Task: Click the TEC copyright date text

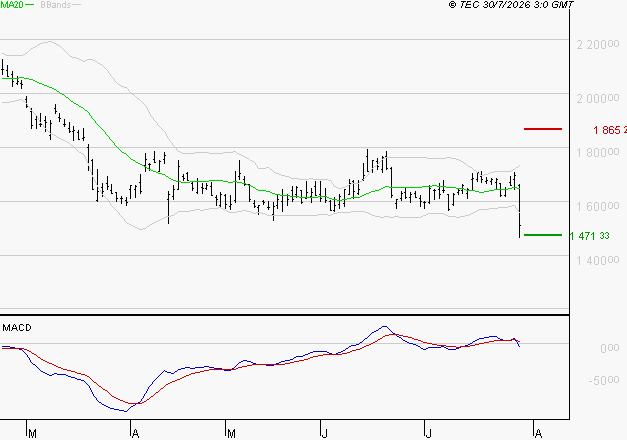Action: (511, 5)
